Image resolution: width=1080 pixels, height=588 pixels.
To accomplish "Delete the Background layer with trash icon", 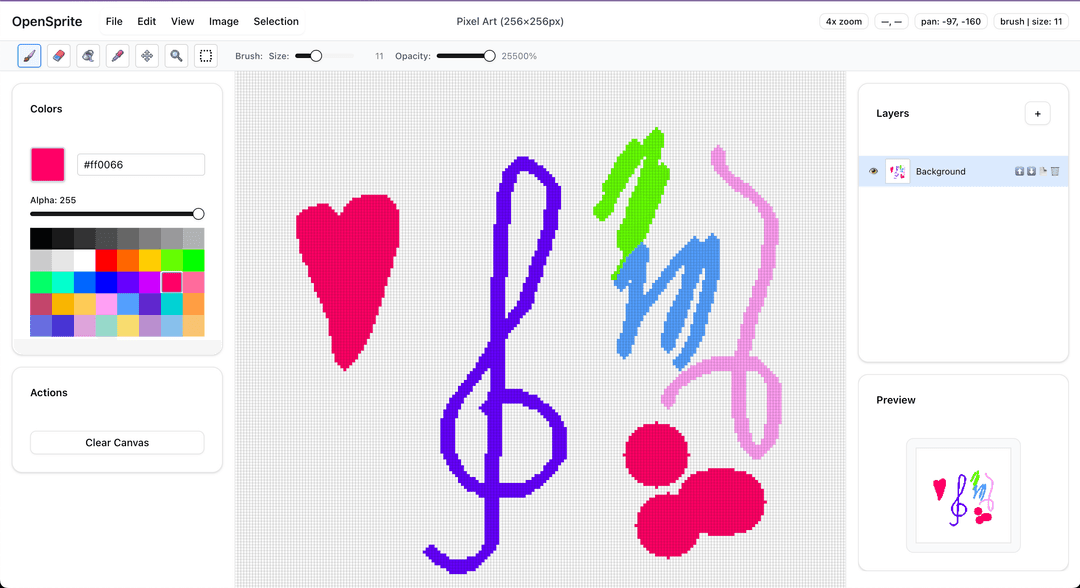I will pyautogui.click(x=1055, y=171).
